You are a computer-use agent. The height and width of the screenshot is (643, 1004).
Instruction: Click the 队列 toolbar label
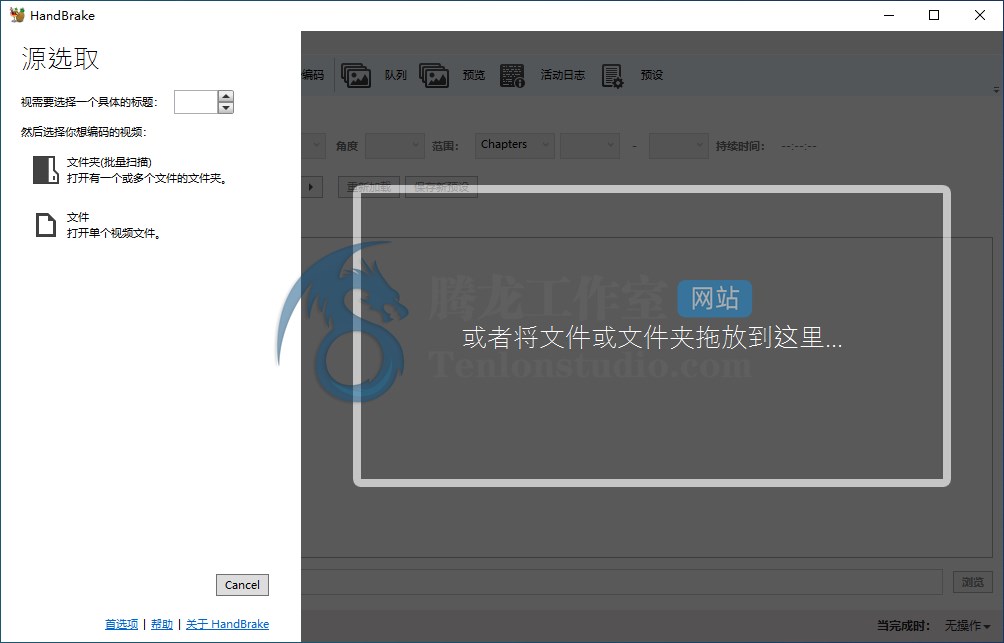pos(395,76)
